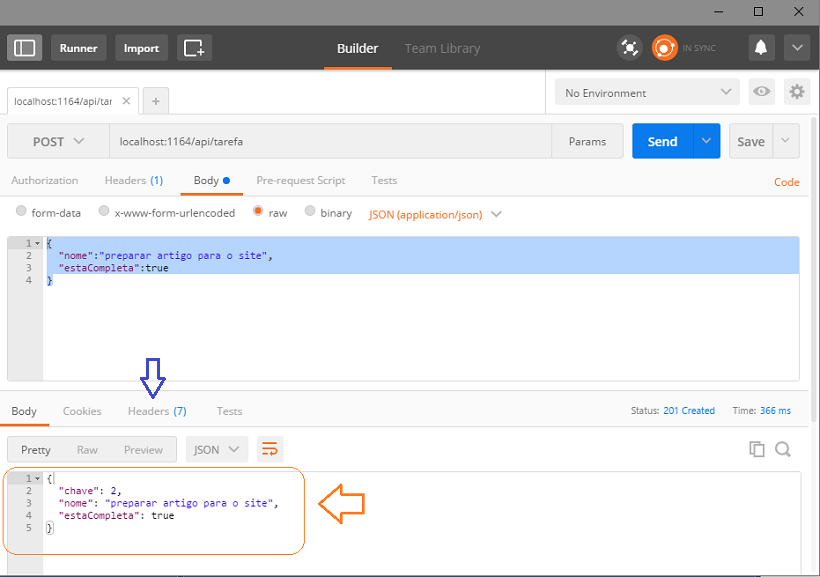
Task: Toggle line wrapping in the response
Action: pyautogui.click(x=269, y=449)
